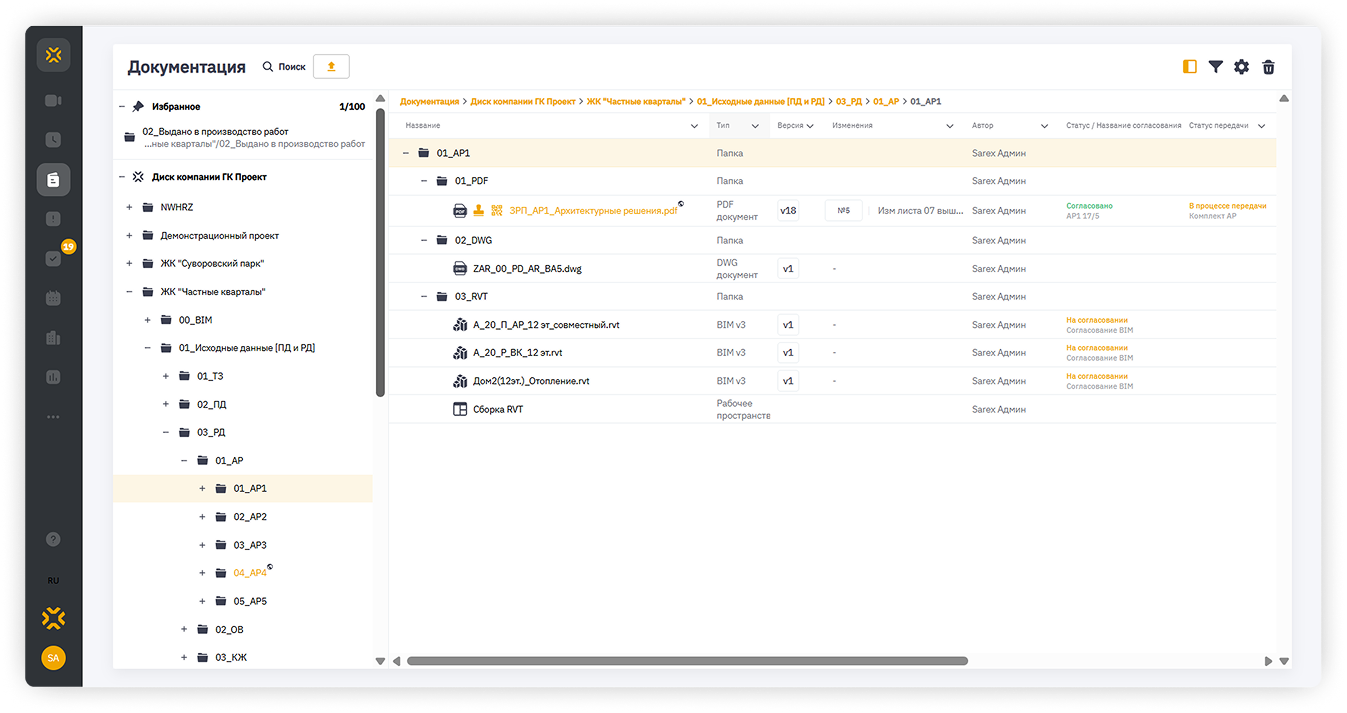This screenshot has width=1347, height=713.
Task: Select the 02_AP2 folder in the tree
Action: pos(250,517)
